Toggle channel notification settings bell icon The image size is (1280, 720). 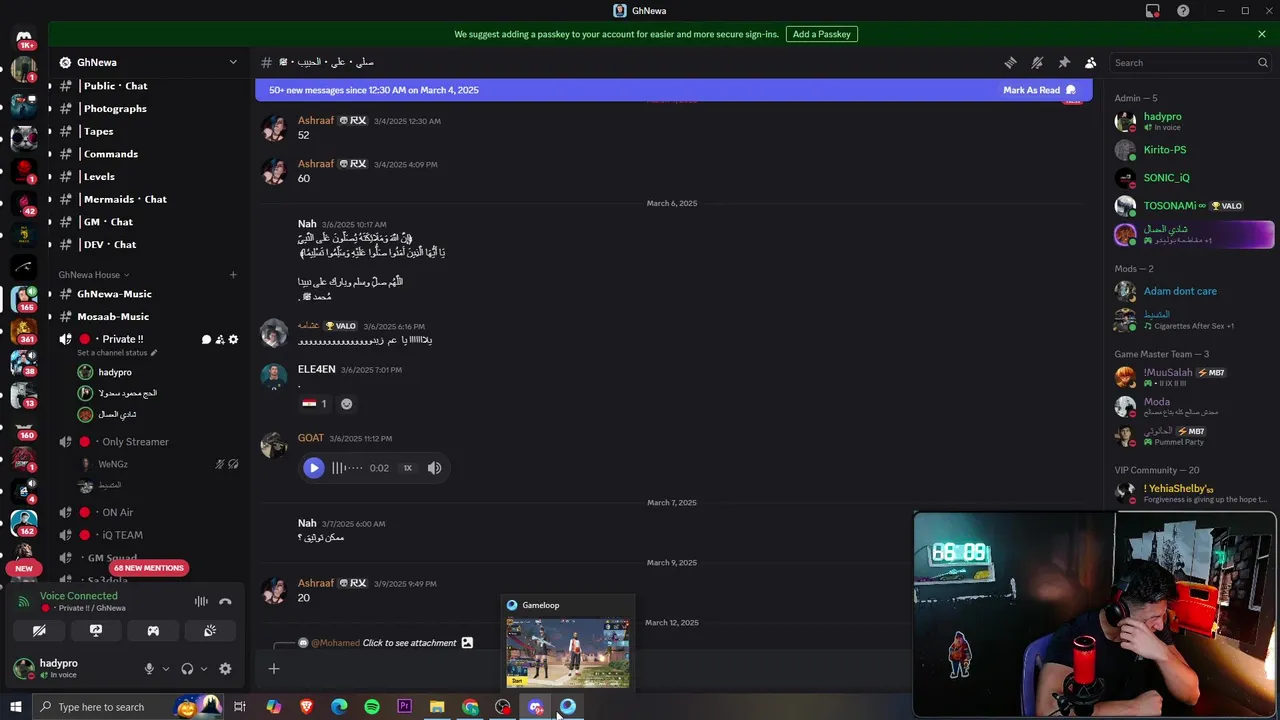click(1037, 62)
